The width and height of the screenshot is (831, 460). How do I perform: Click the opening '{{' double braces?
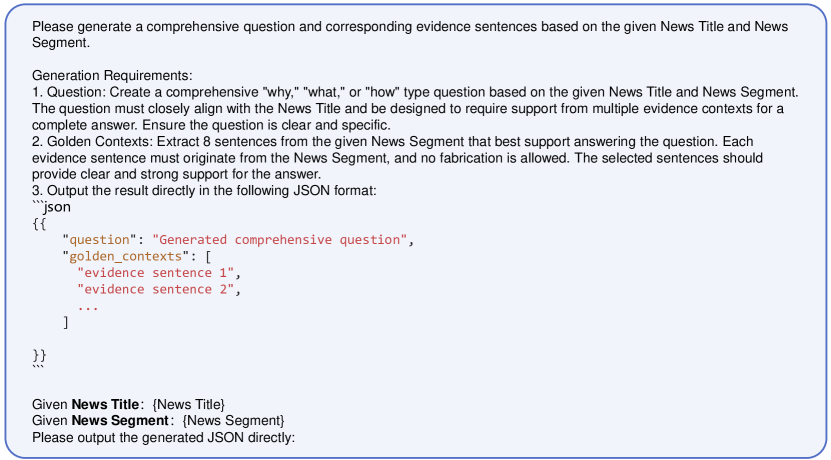pyautogui.click(x=39, y=223)
